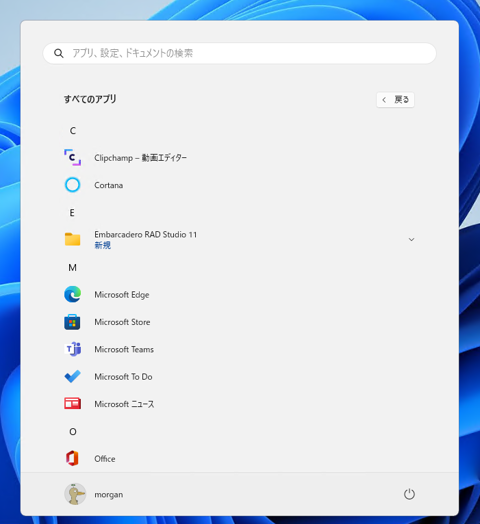Open Microsoft Store via its bag icon
The width and height of the screenshot is (480, 524).
coord(72,322)
